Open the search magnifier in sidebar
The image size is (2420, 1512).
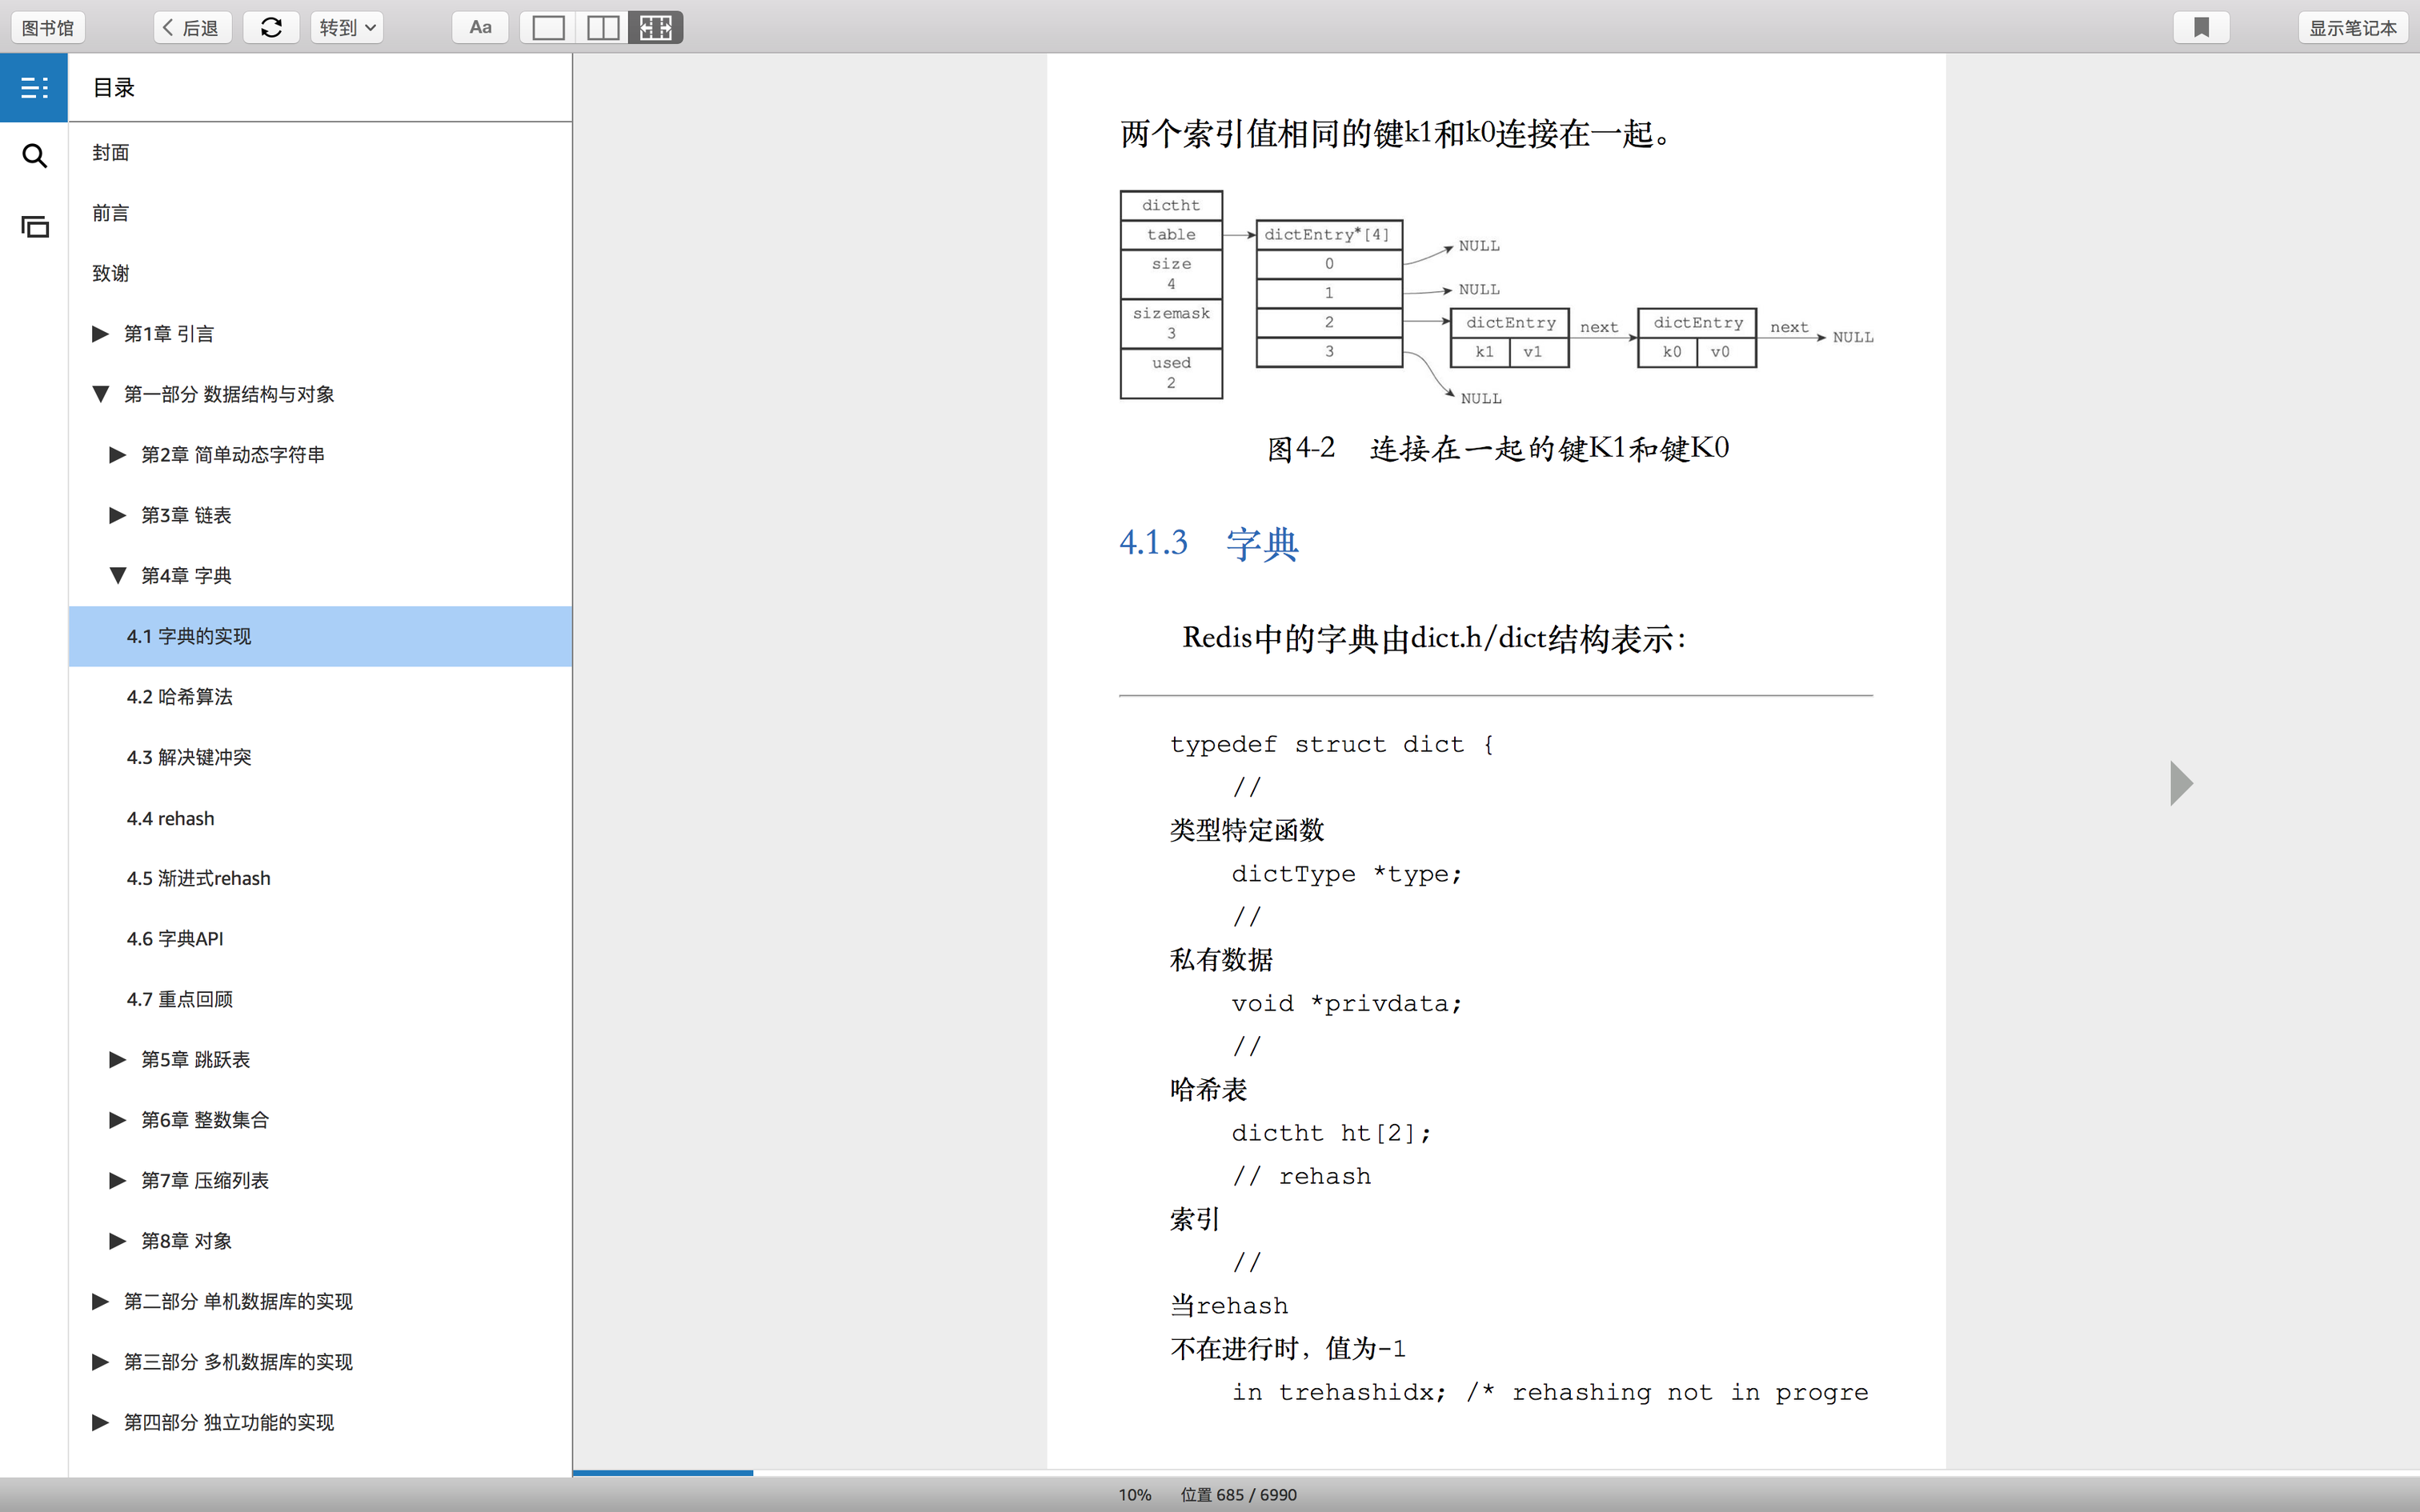[x=34, y=156]
